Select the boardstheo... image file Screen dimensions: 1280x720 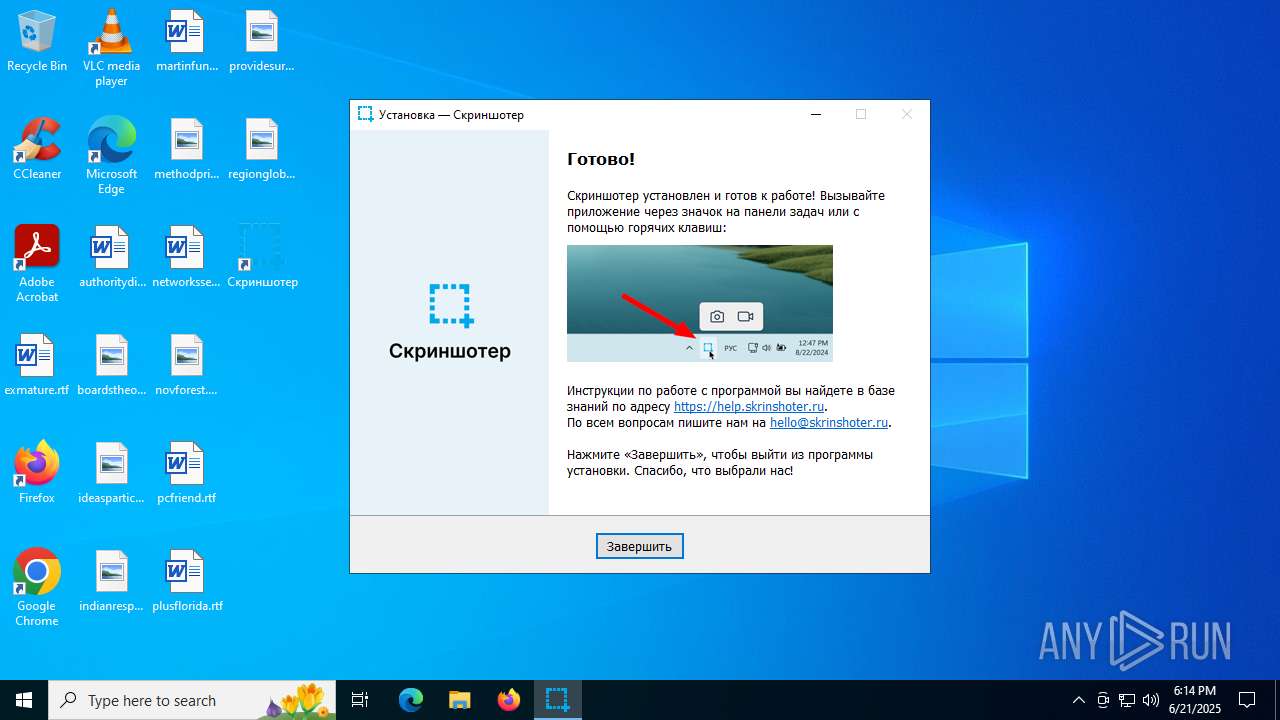[x=112, y=365]
